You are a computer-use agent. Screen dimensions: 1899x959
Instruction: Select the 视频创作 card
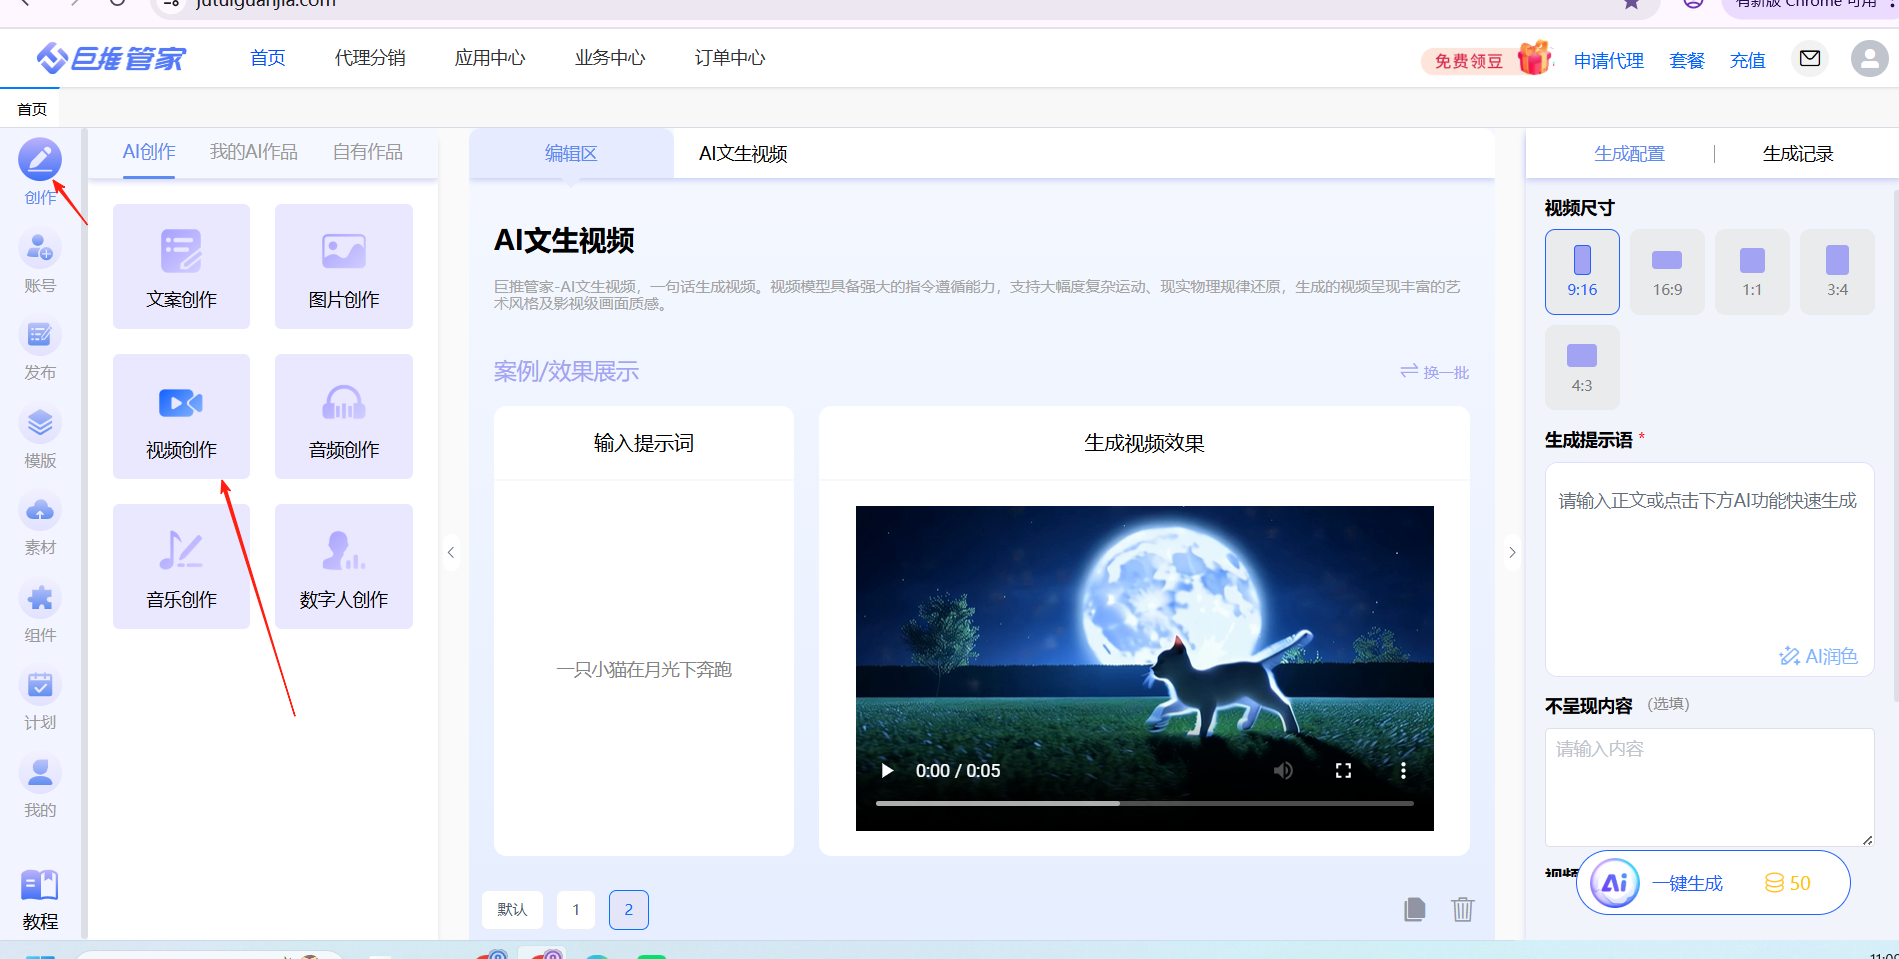point(181,416)
